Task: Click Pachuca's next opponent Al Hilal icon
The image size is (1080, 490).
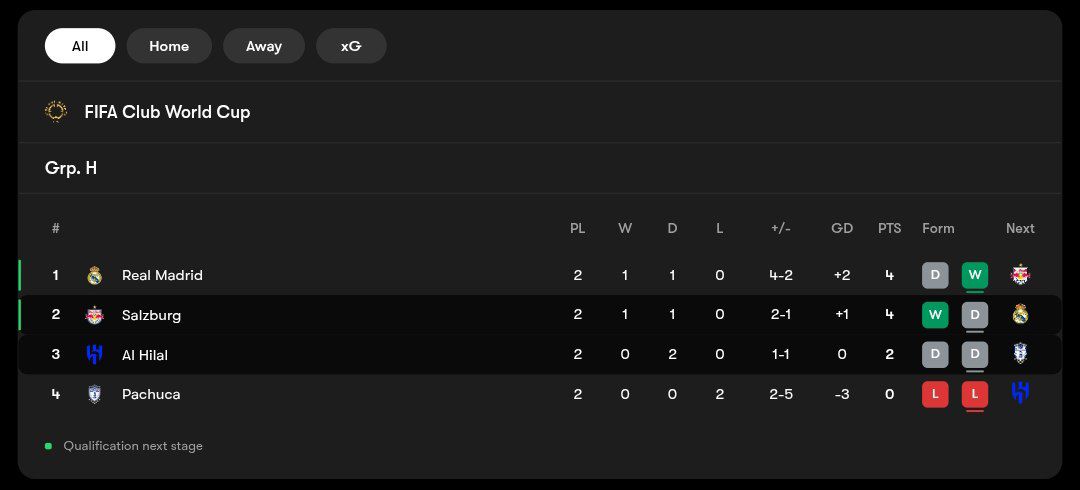Action: (x=1020, y=393)
